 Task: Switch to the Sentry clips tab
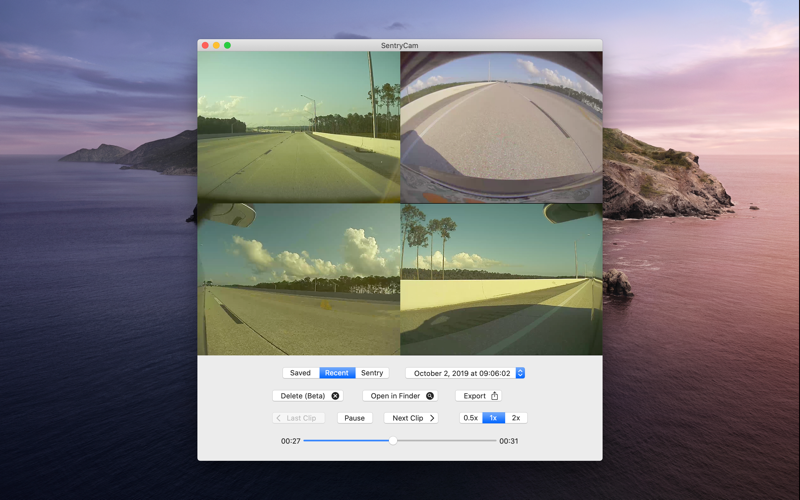pos(372,373)
